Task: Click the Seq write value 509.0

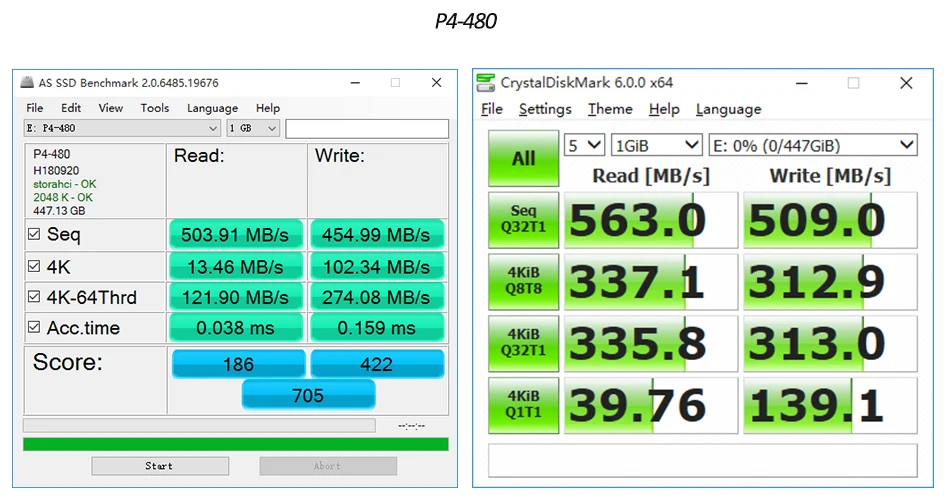Action: [830, 220]
